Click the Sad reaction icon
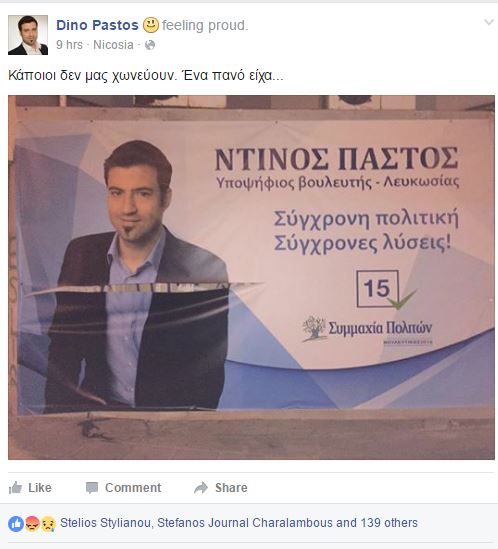Screen dimensions: 498x549 [x=48, y=524]
